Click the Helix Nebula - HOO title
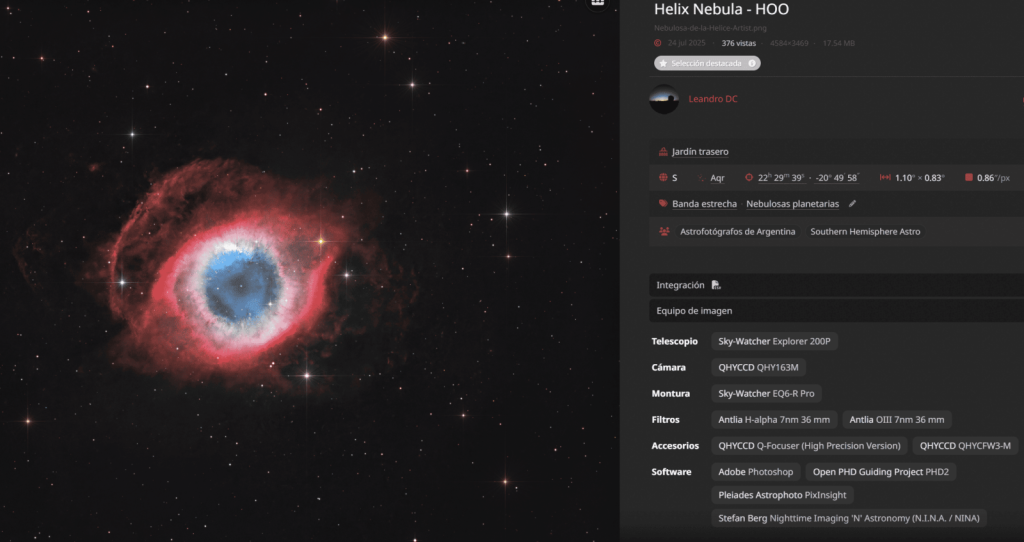Screen dimensions: 1024x542 pyautogui.click(x=721, y=10)
